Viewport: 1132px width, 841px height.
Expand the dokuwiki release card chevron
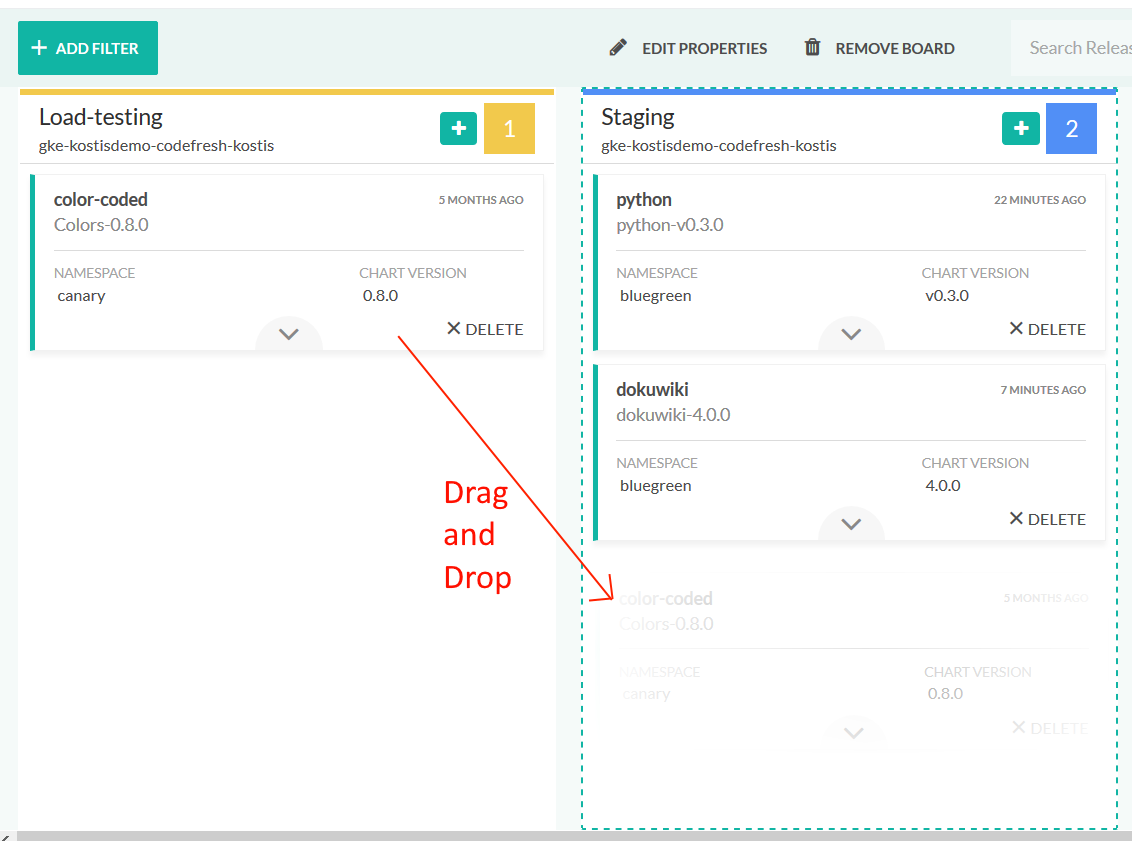click(x=851, y=523)
